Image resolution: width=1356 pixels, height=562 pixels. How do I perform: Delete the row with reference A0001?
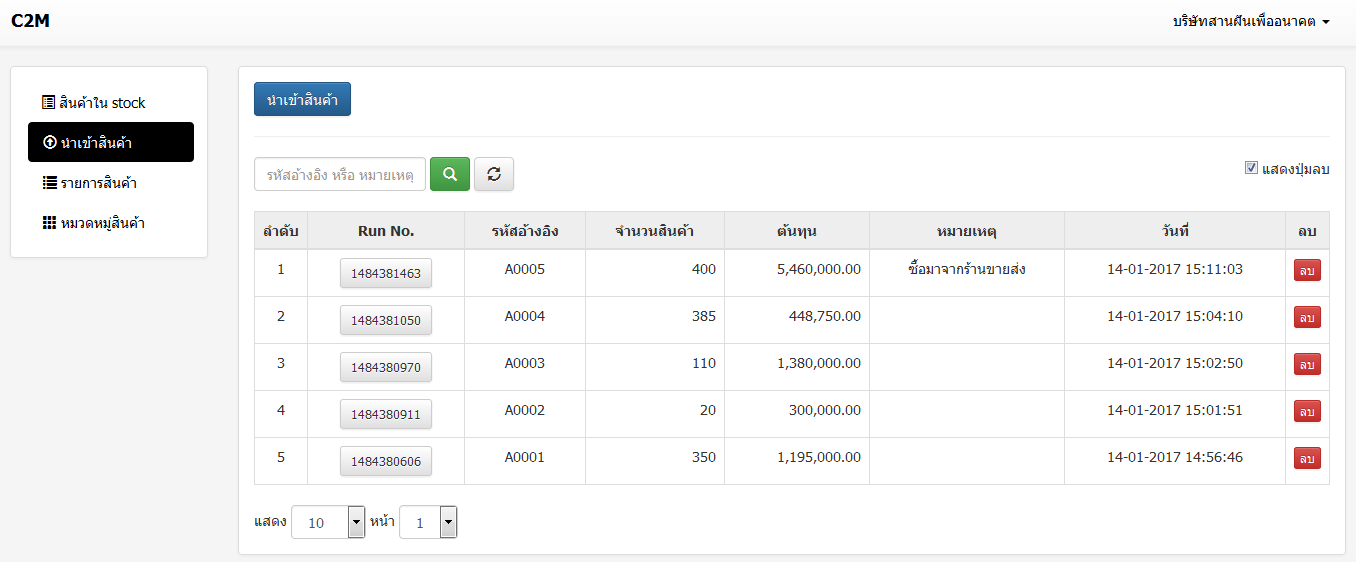tap(1307, 459)
